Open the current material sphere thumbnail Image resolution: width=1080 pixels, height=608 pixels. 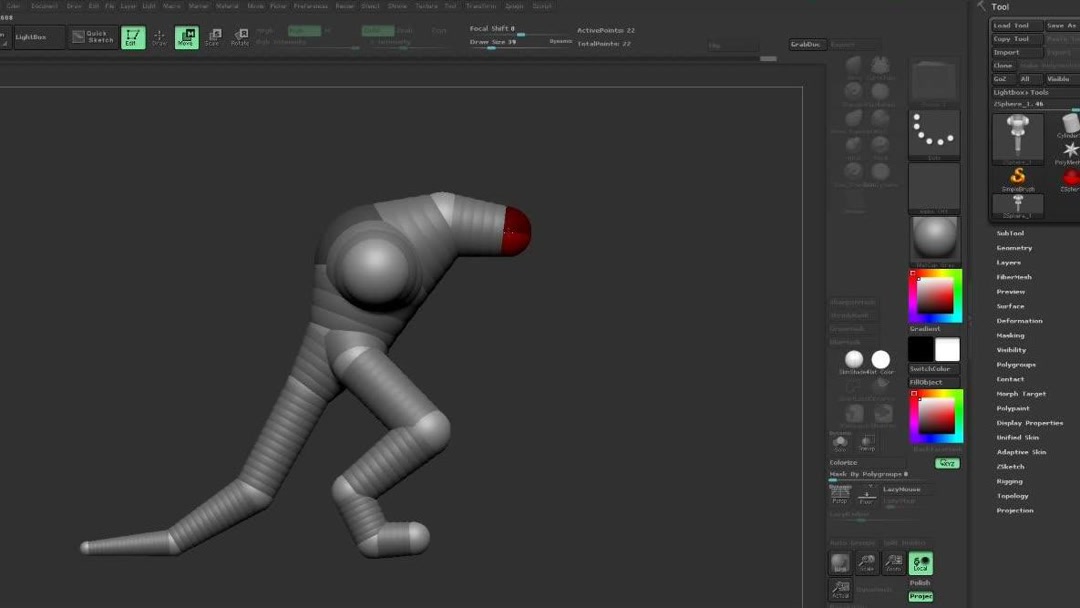[x=934, y=239]
